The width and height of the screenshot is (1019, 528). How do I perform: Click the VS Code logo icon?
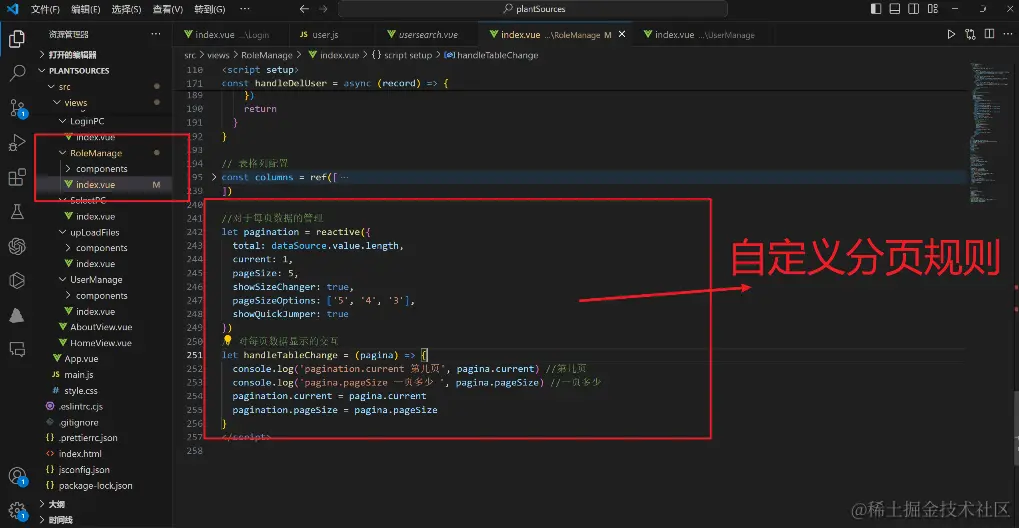coord(12,9)
